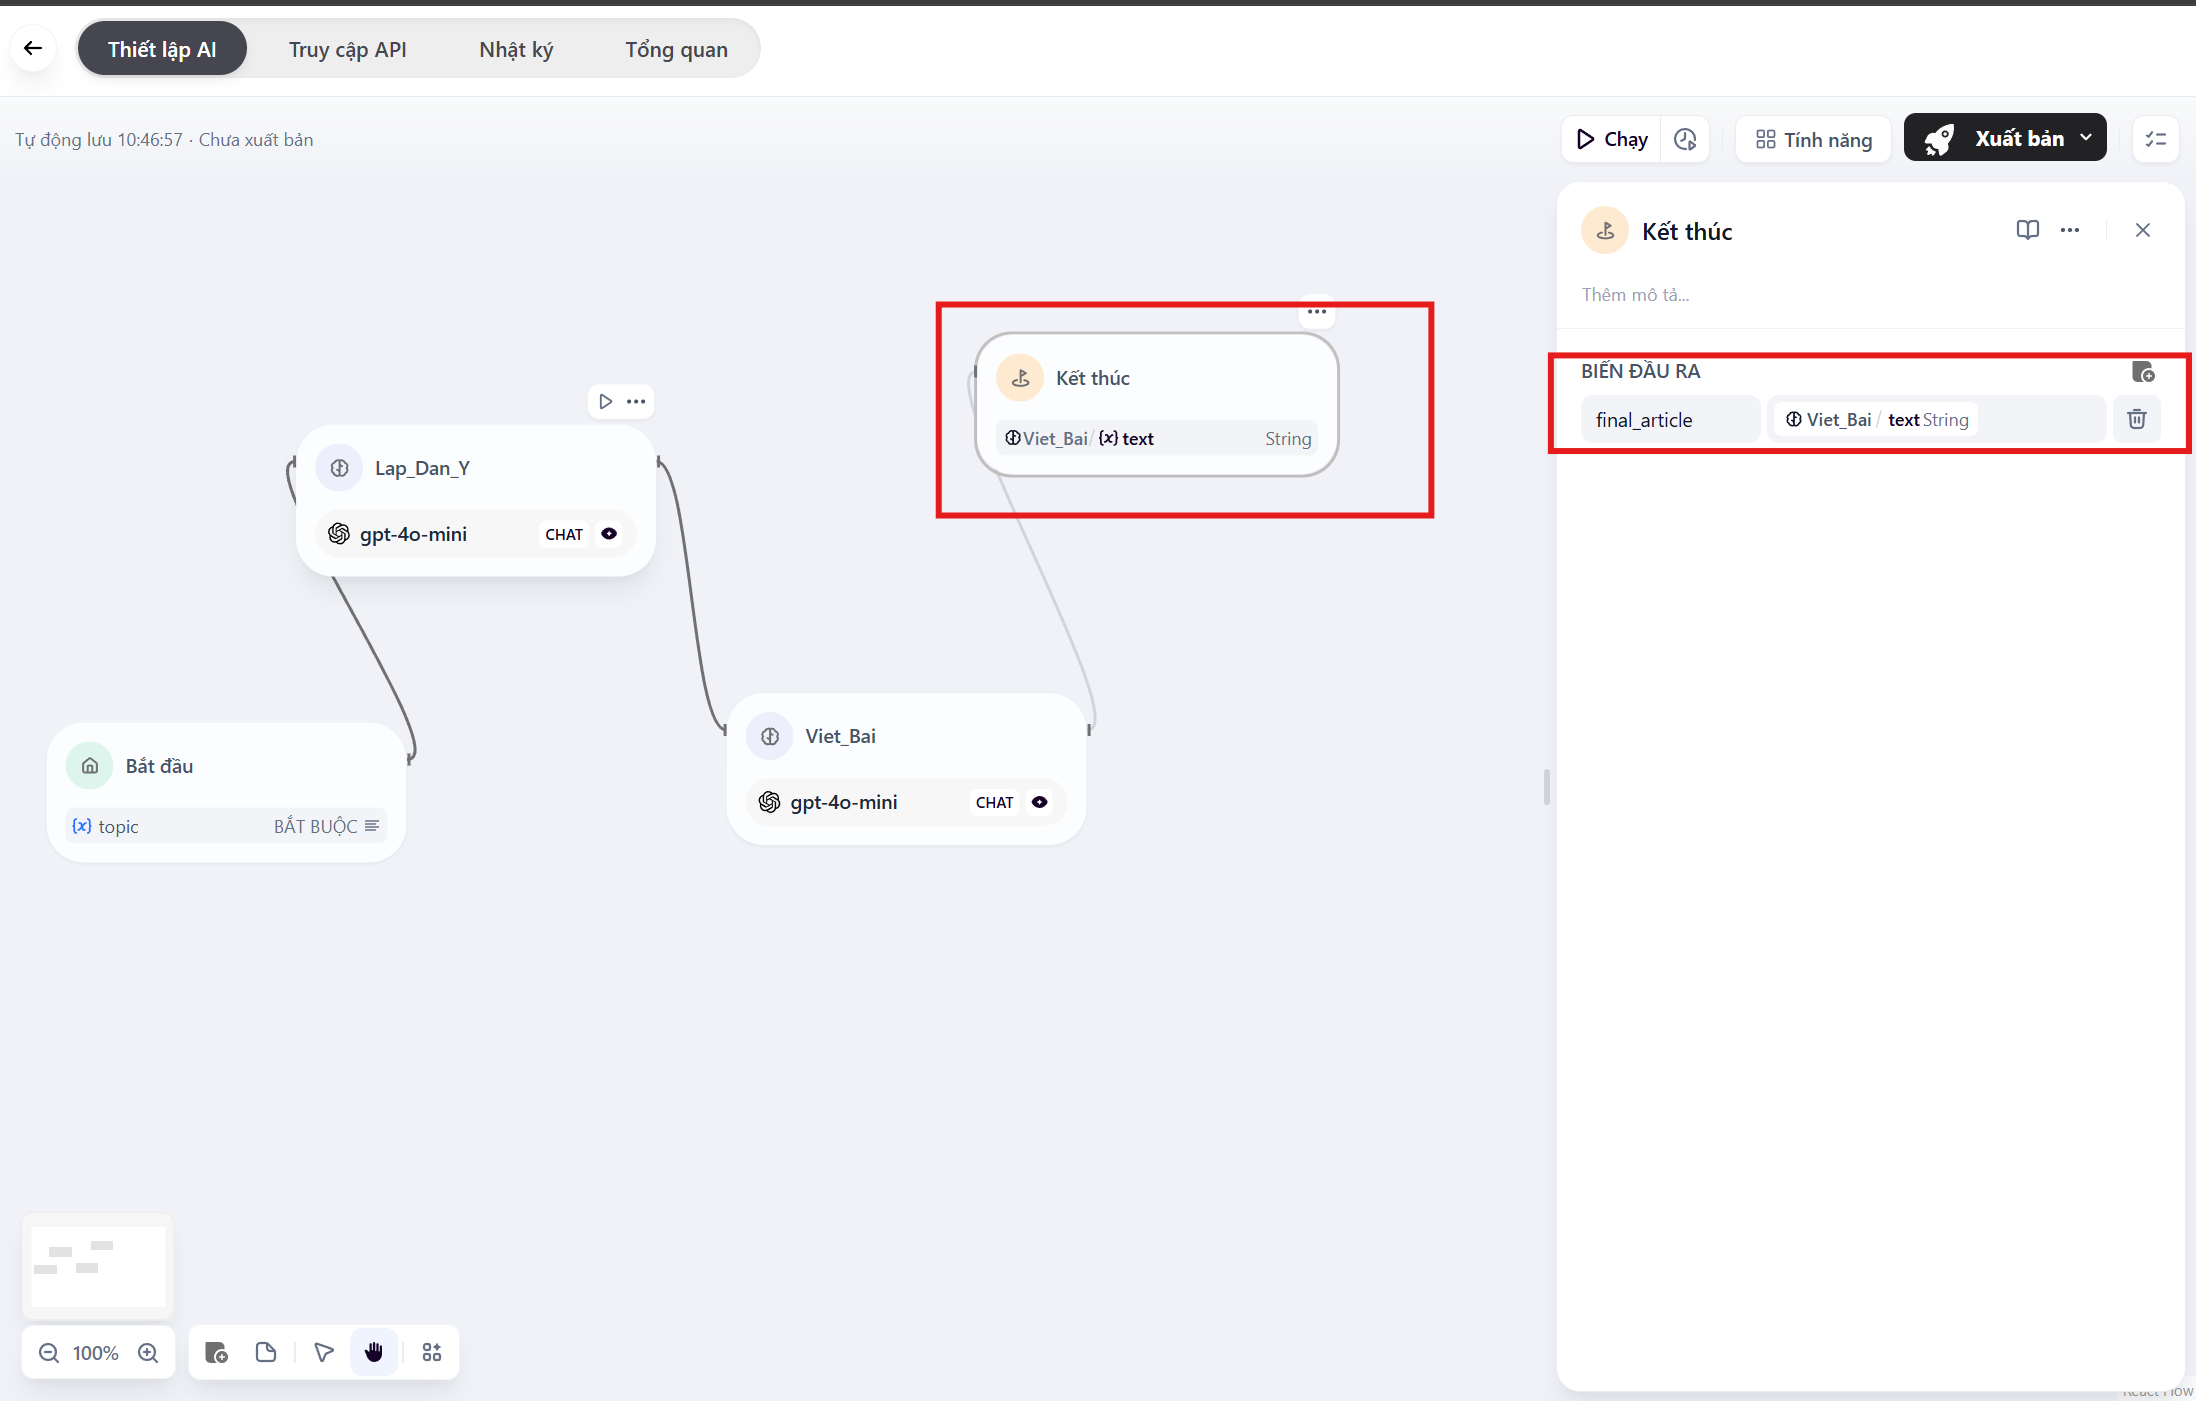
Task: Open the Tính năng features button
Action: [x=1813, y=139]
